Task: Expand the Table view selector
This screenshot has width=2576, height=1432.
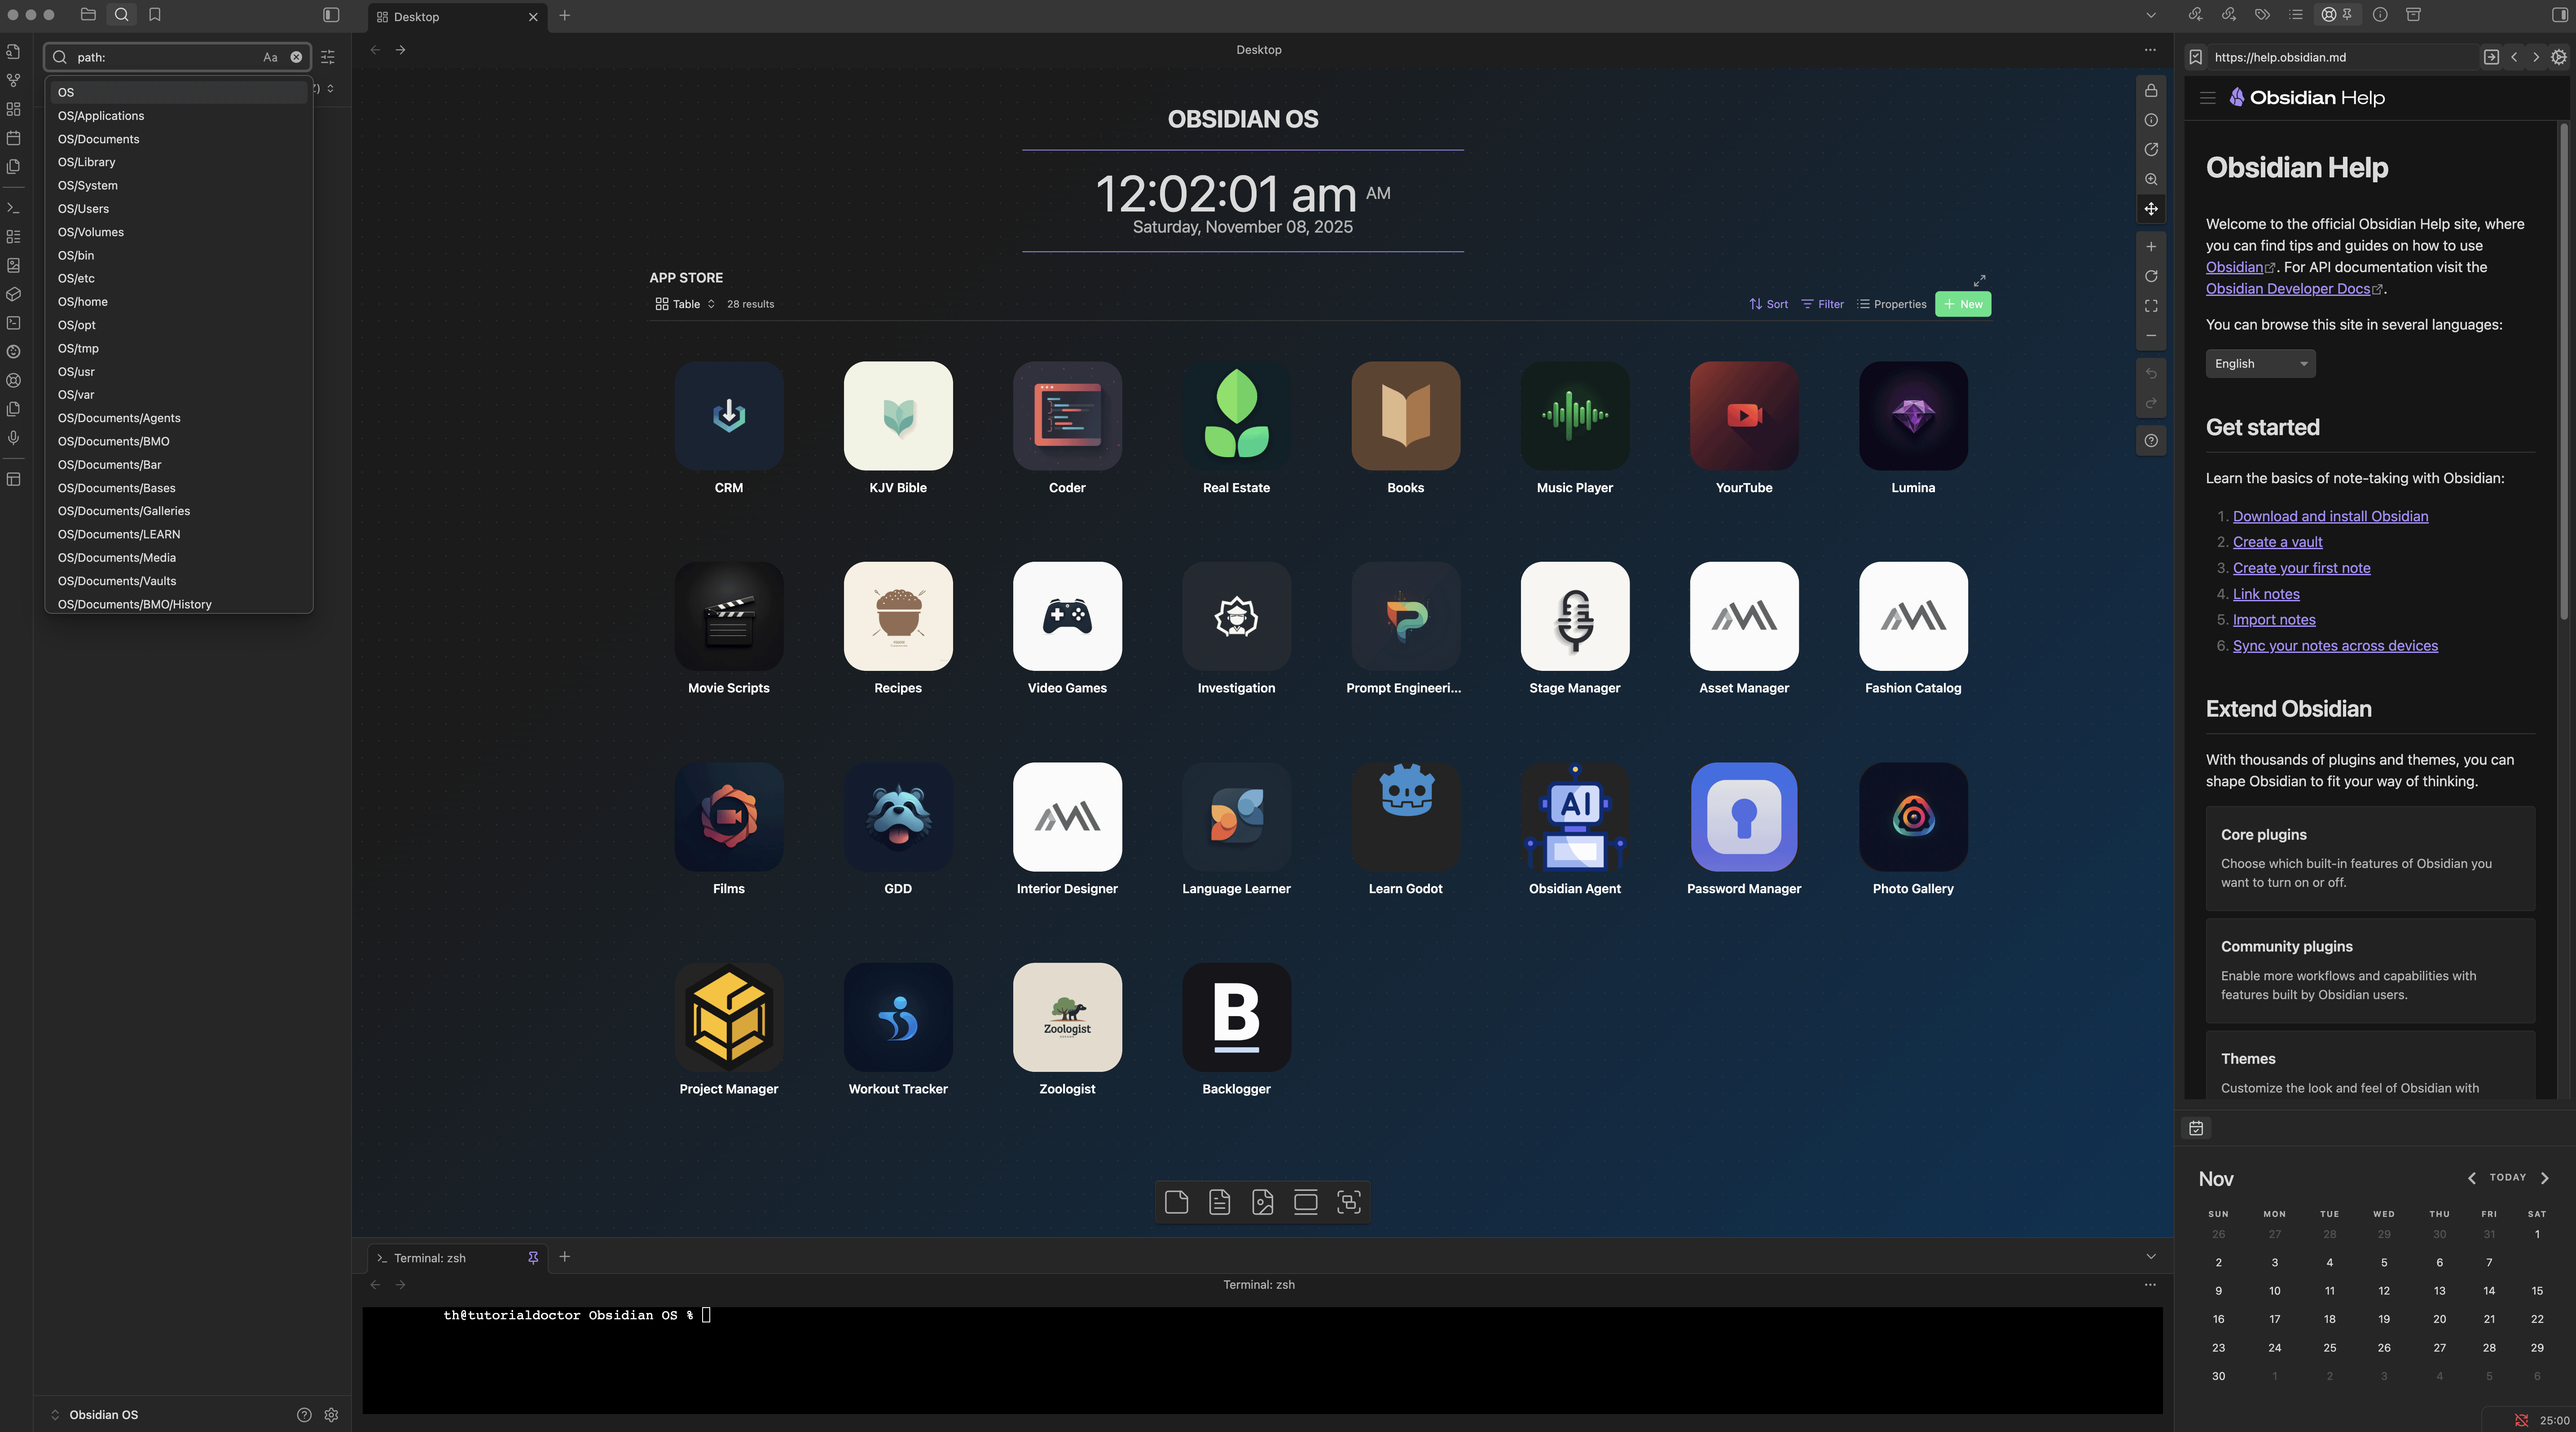Action: coord(686,304)
